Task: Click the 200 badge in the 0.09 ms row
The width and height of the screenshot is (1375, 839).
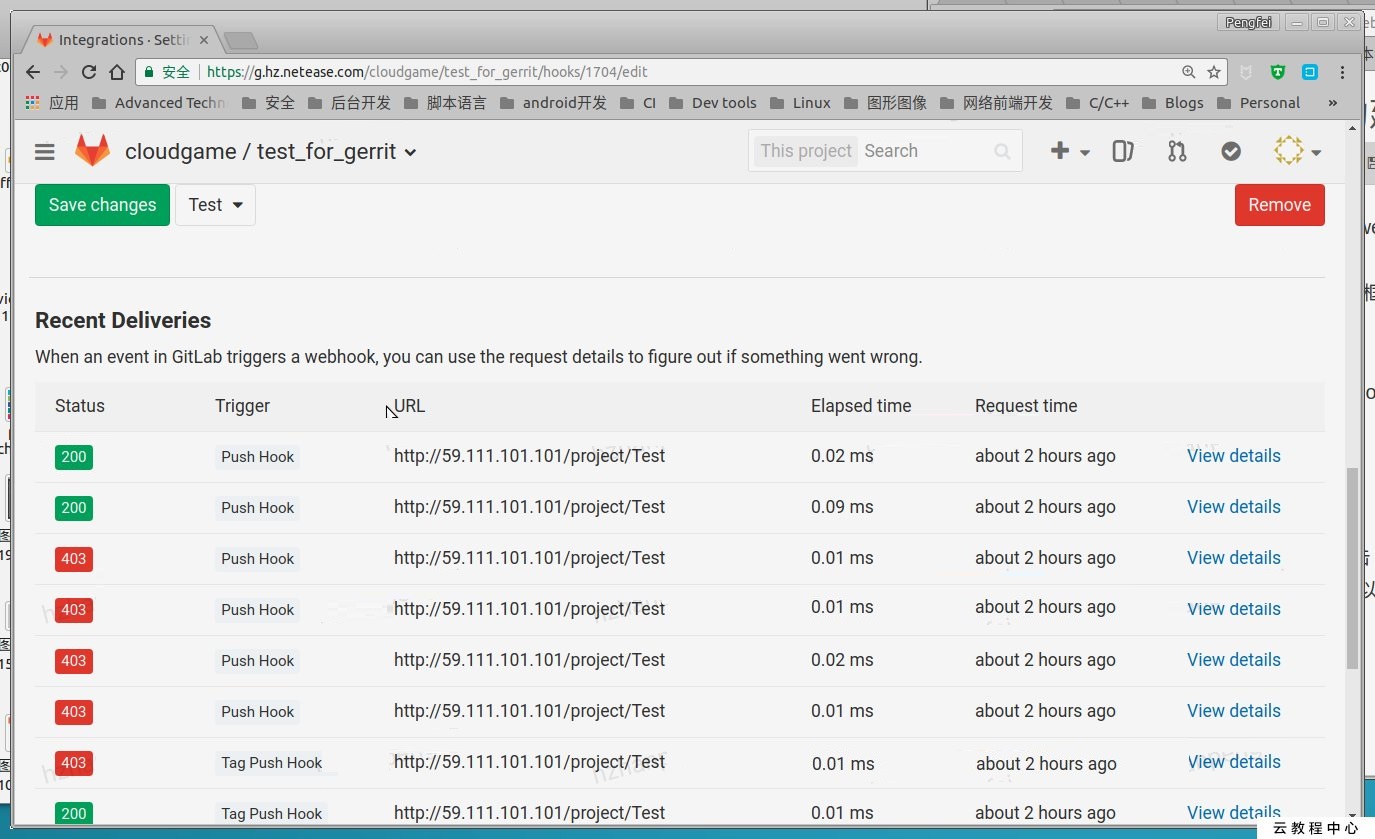Action: 74,508
